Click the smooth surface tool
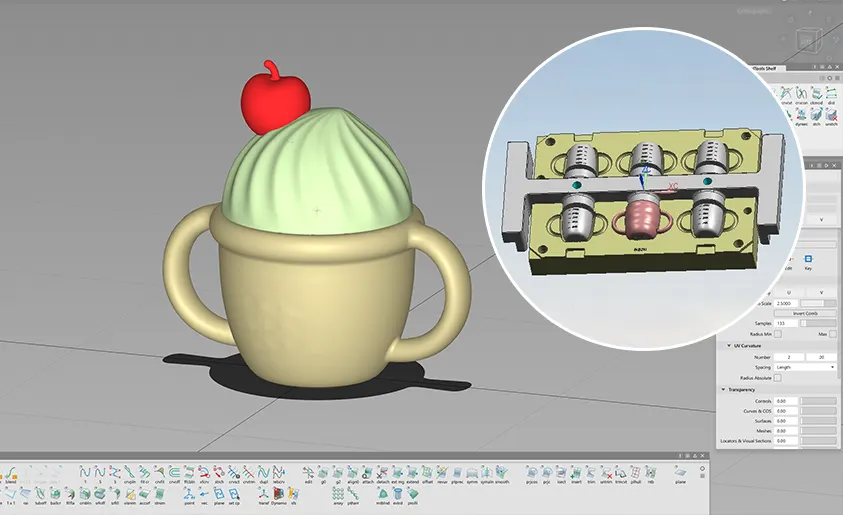 click(502, 475)
